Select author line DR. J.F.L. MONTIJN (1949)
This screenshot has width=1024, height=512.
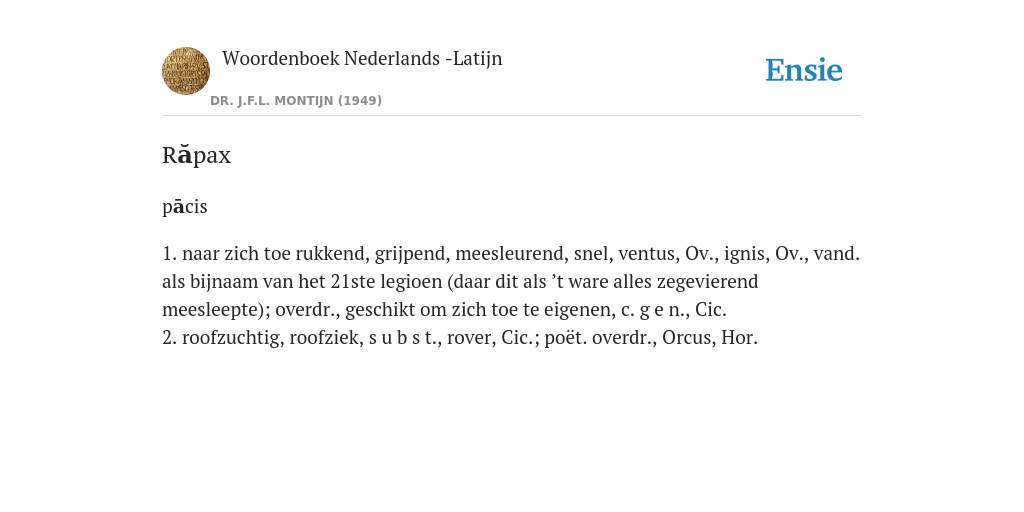click(x=296, y=101)
